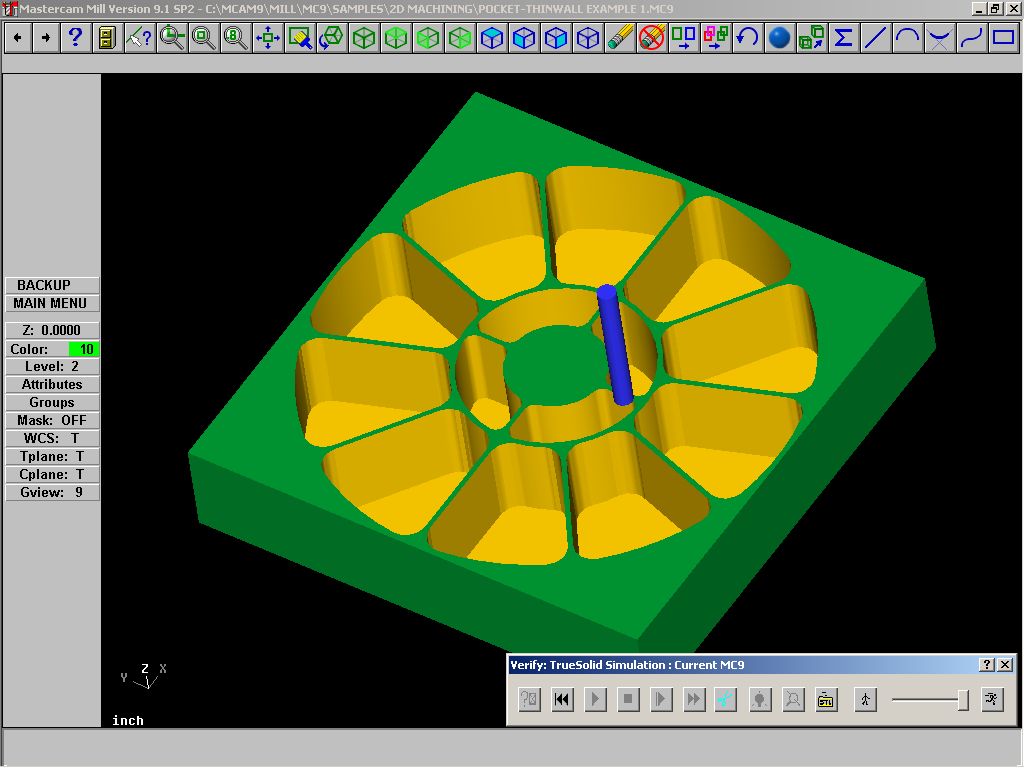Click the Z: 0.0000 depth field
The image size is (1024, 768).
(52, 330)
